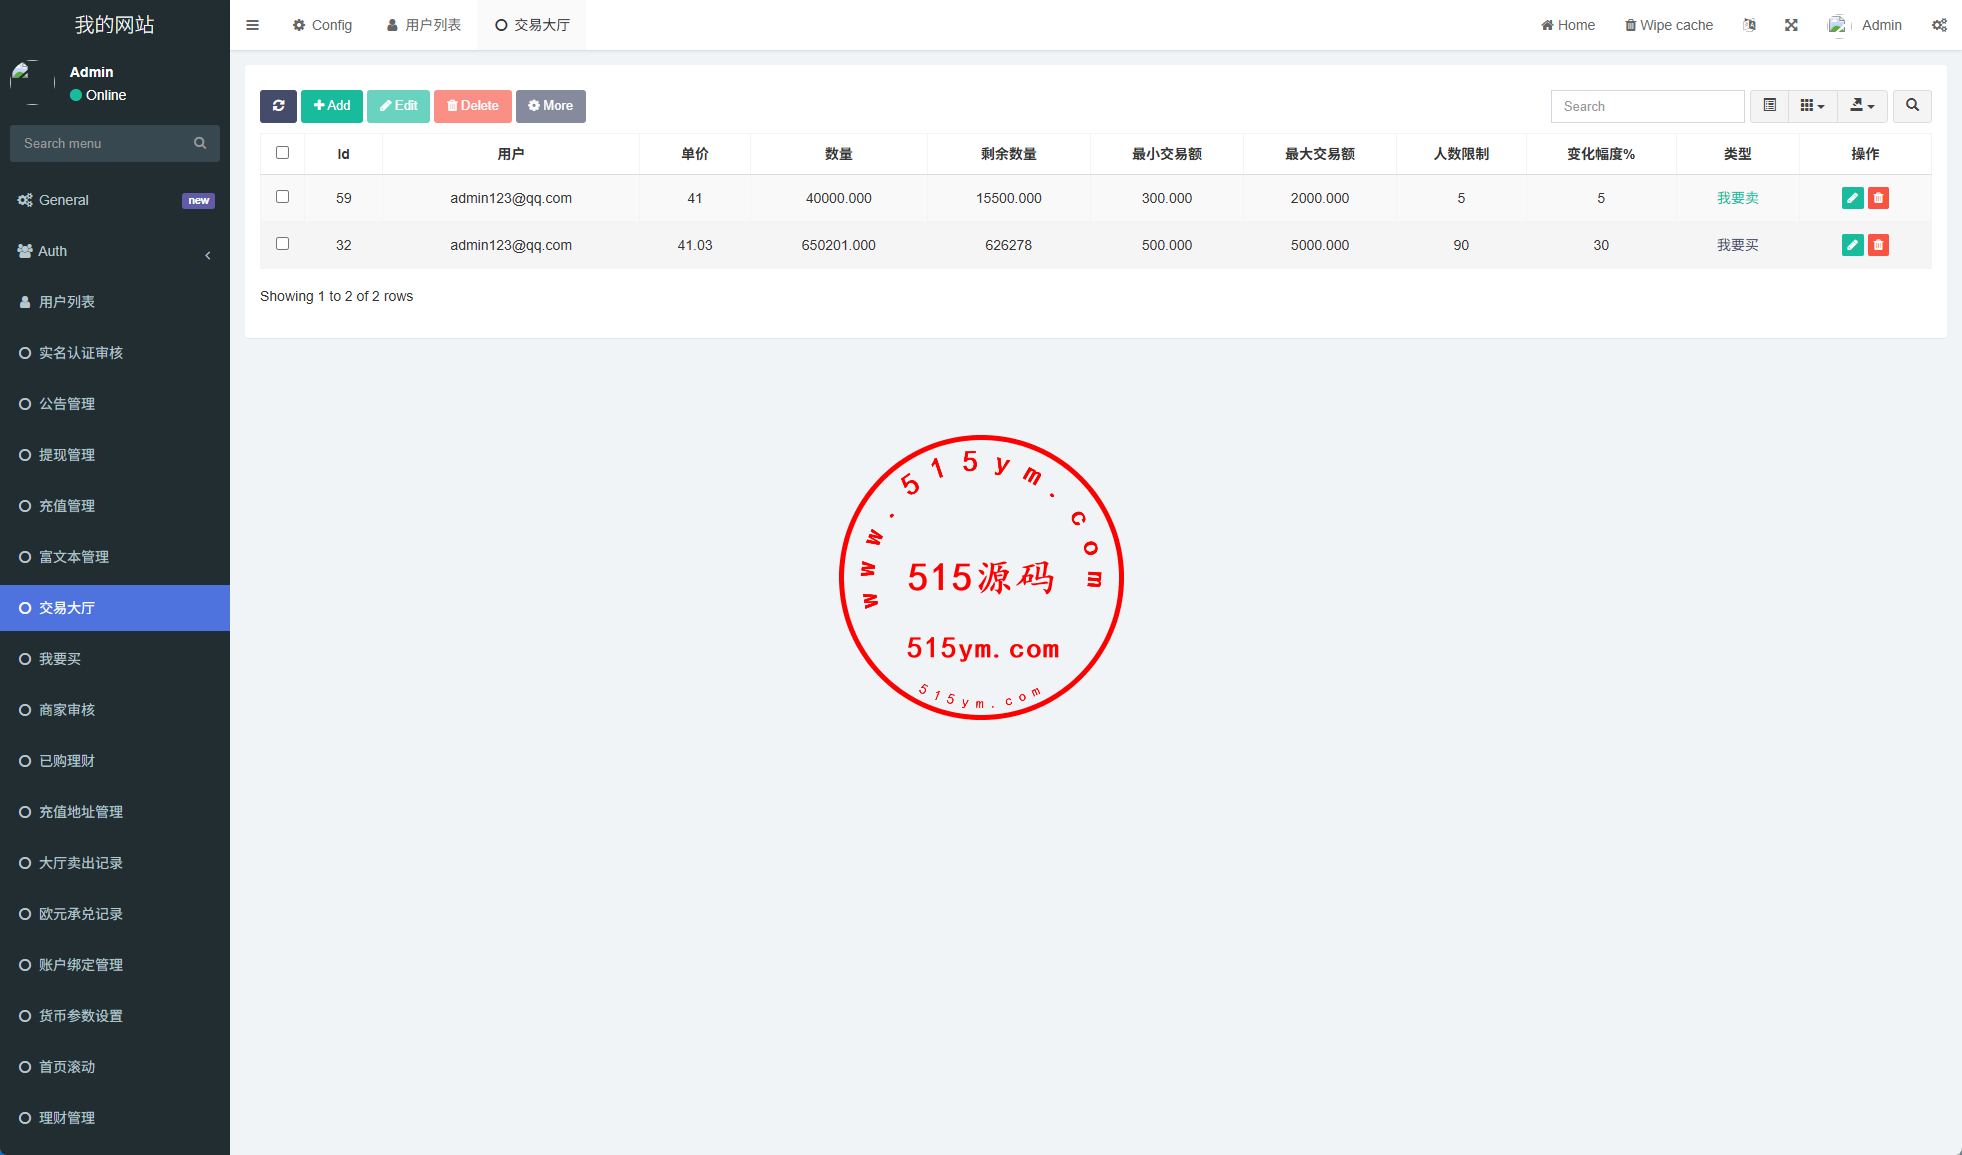Click the magnifier advanced search button
This screenshot has height=1155, width=1962.
click(x=1912, y=106)
